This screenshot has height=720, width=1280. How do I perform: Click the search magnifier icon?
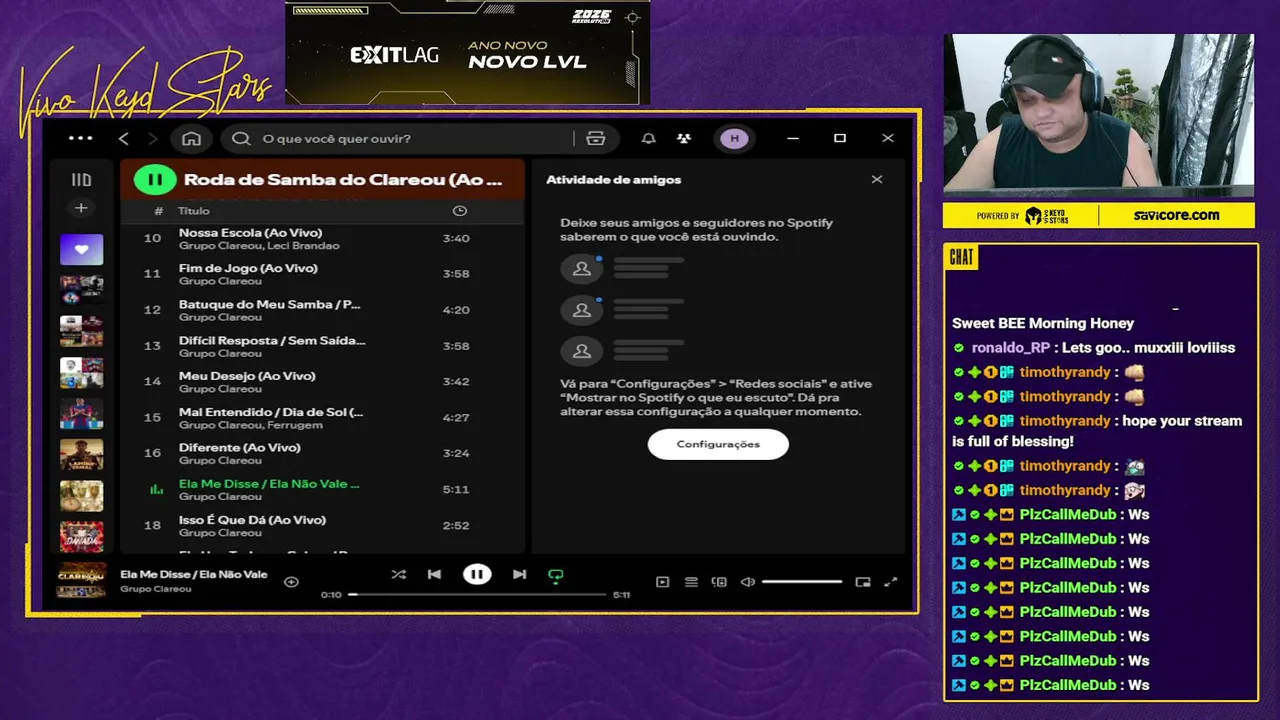(241, 138)
